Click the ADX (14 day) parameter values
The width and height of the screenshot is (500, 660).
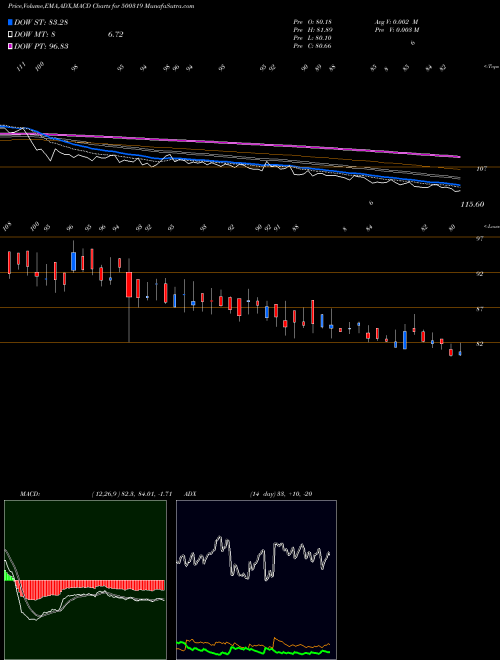tap(281, 494)
